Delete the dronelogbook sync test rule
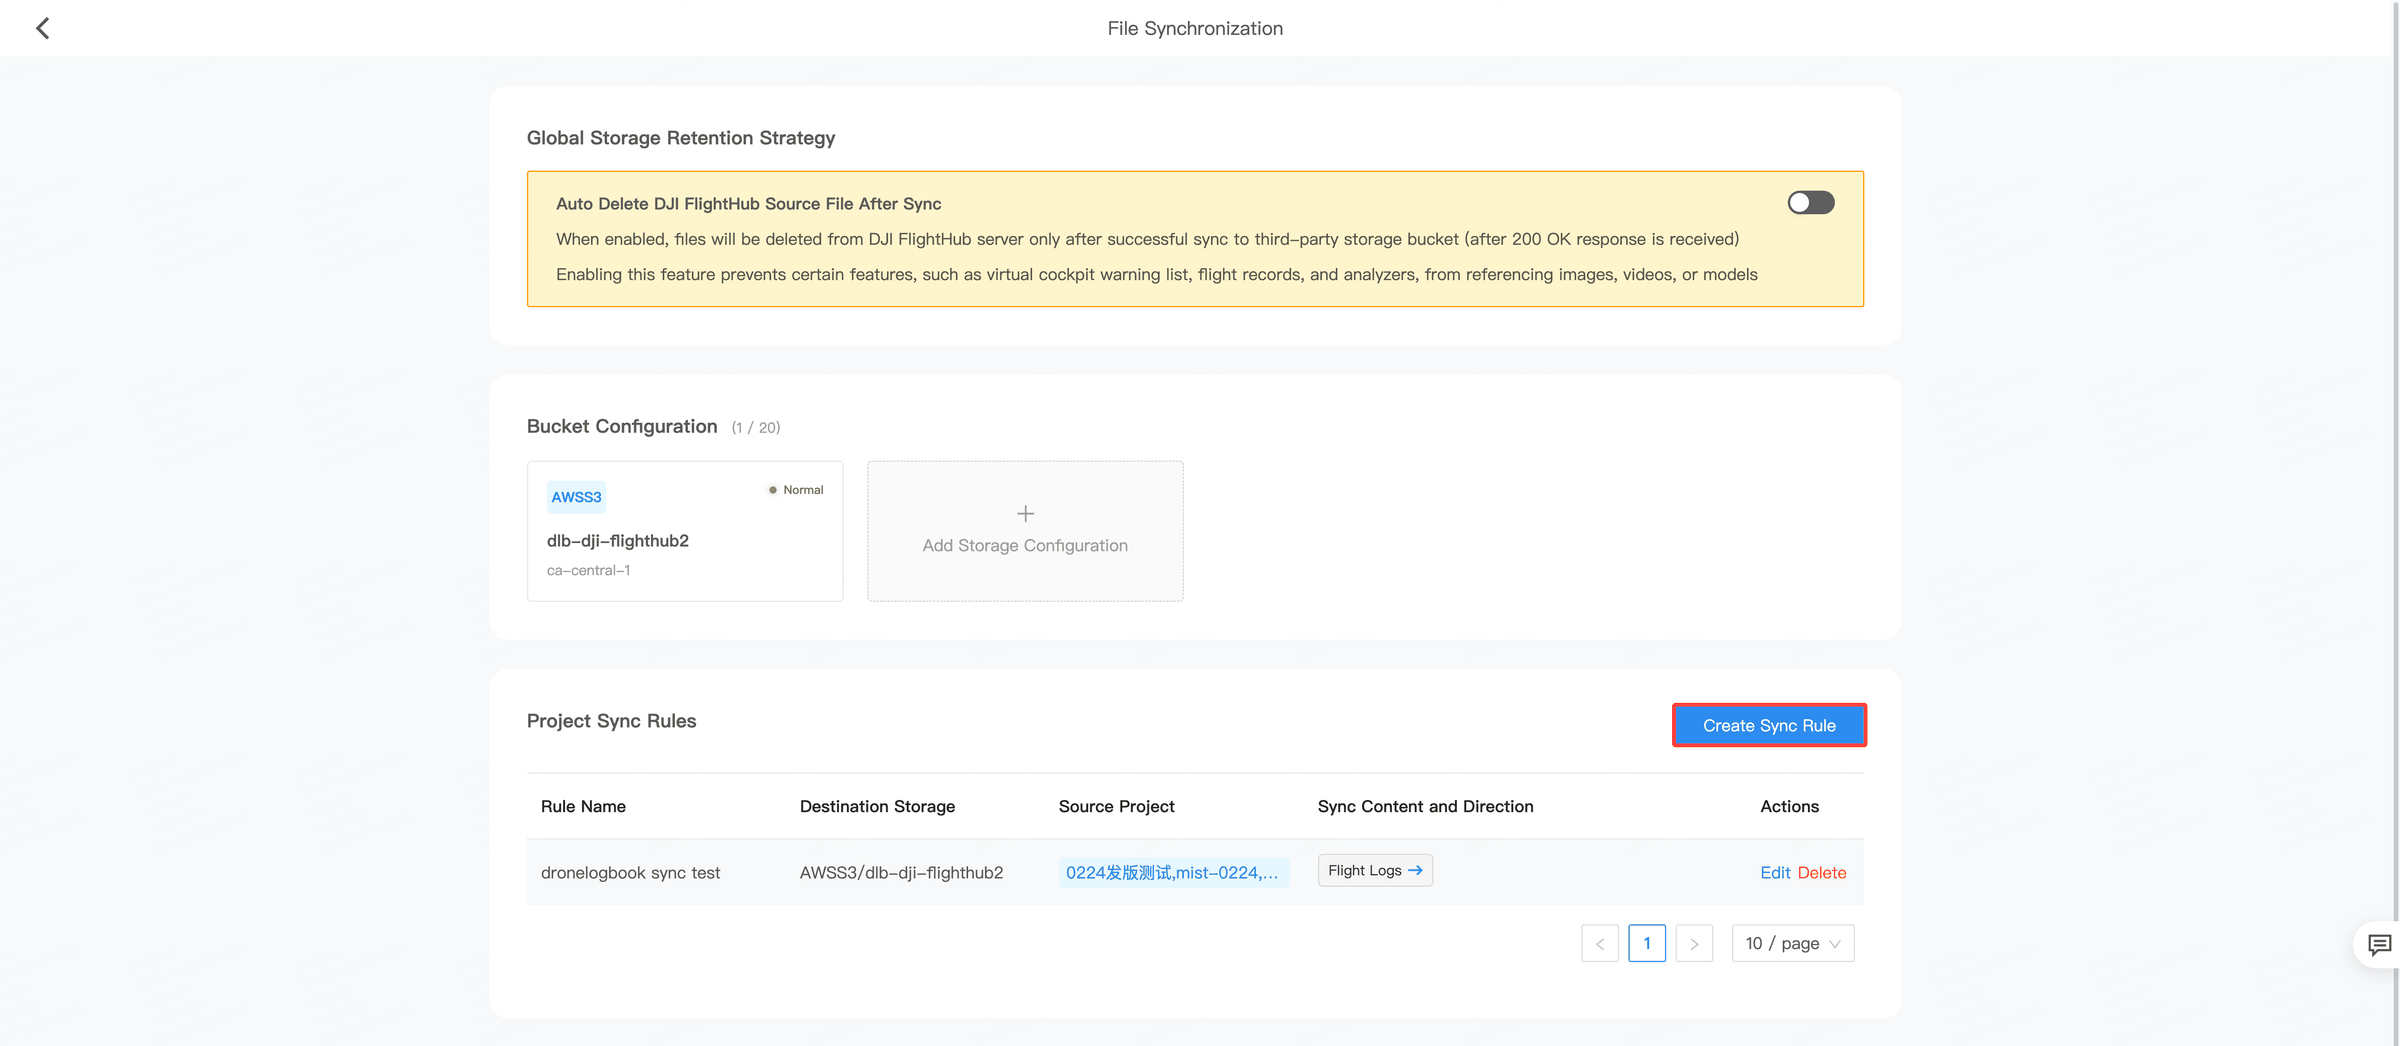 pyautogui.click(x=1822, y=872)
